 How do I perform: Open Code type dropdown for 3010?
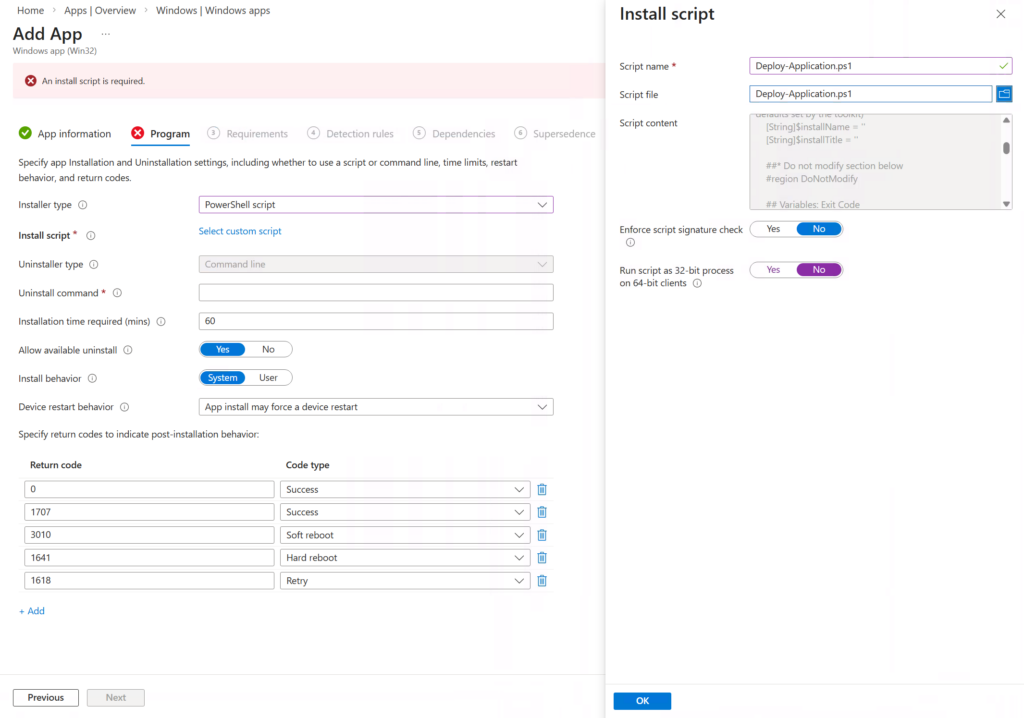pos(406,535)
